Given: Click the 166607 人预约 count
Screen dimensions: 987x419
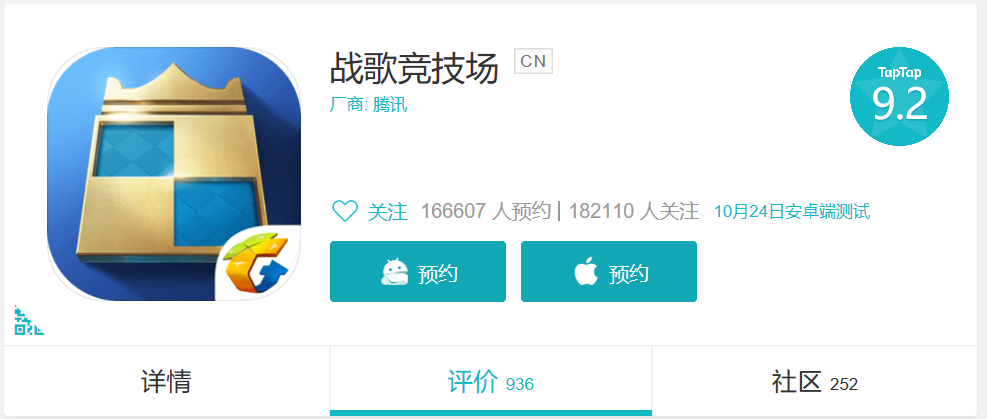Looking at the screenshot, I should click(486, 211).
